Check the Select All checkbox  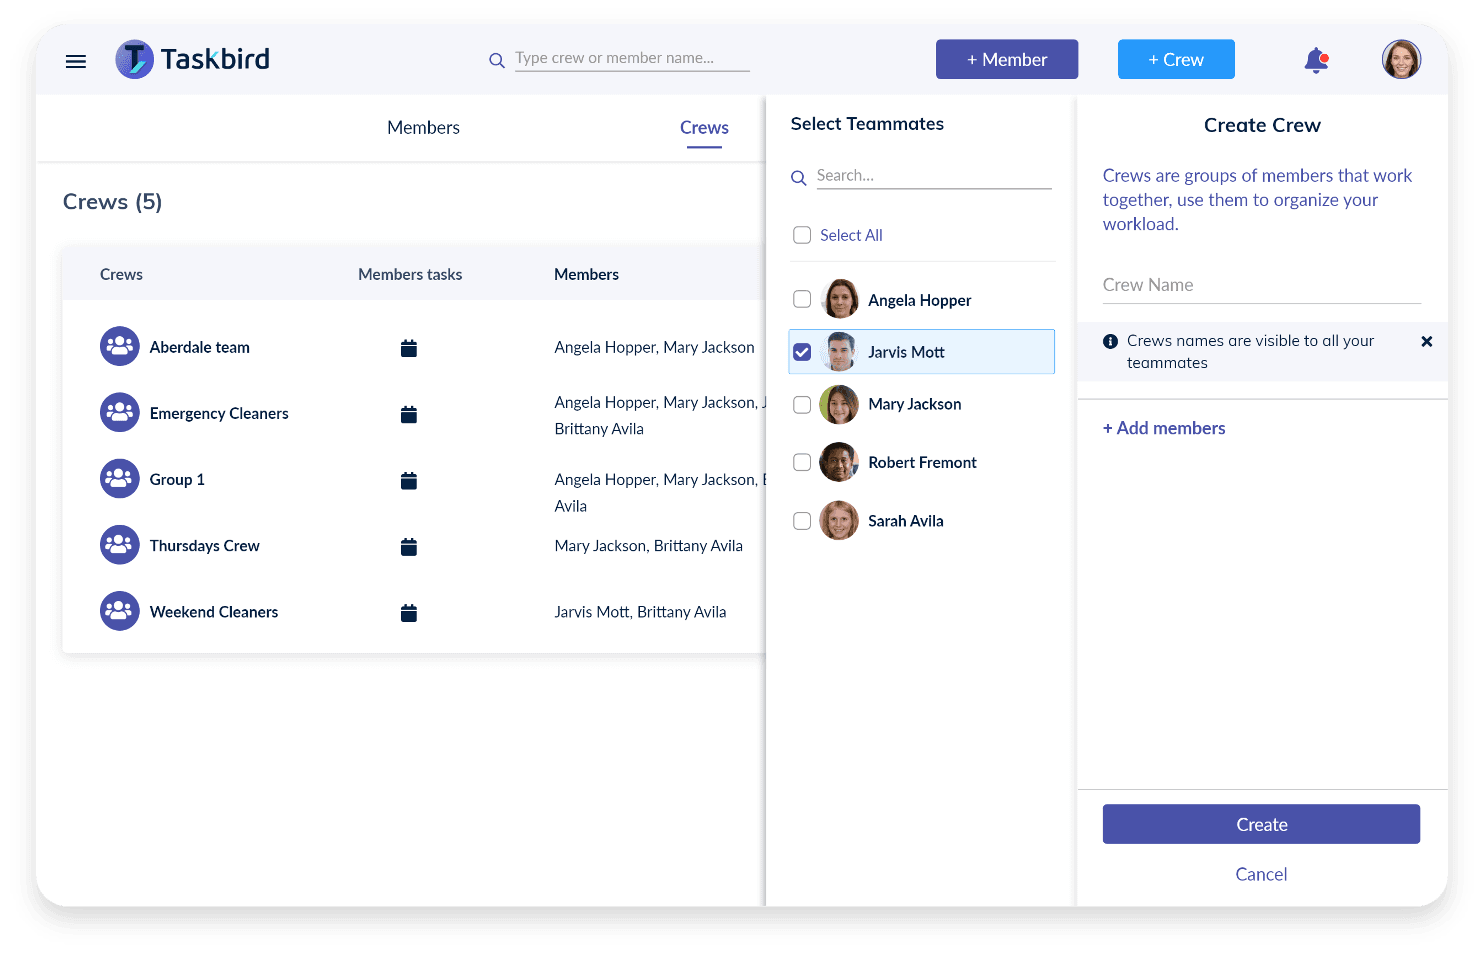802,235
